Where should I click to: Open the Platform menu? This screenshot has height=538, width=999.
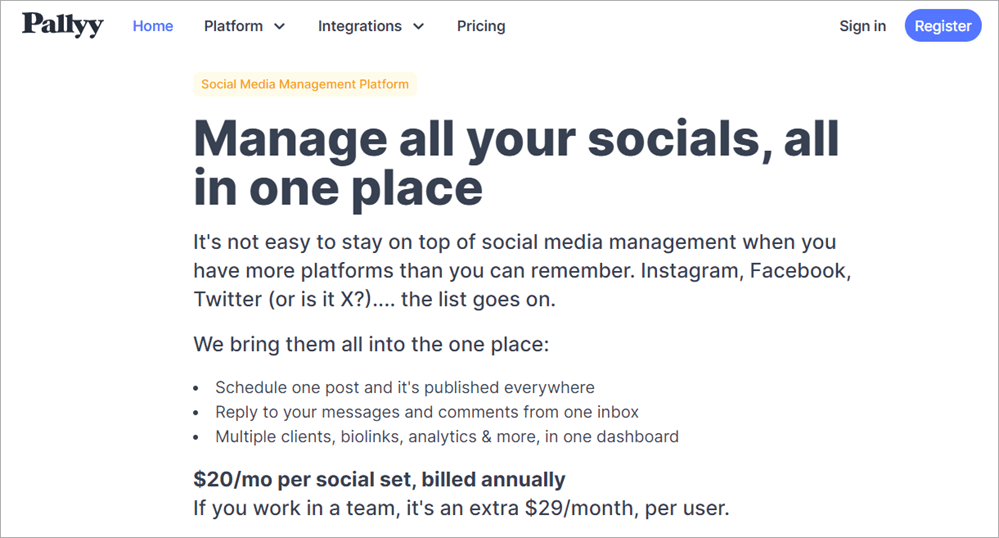coord(235,26)
